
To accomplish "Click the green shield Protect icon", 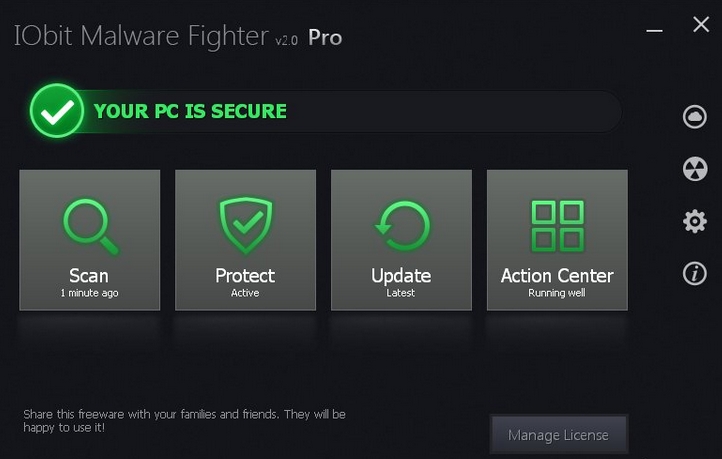I will click(245, 226).
